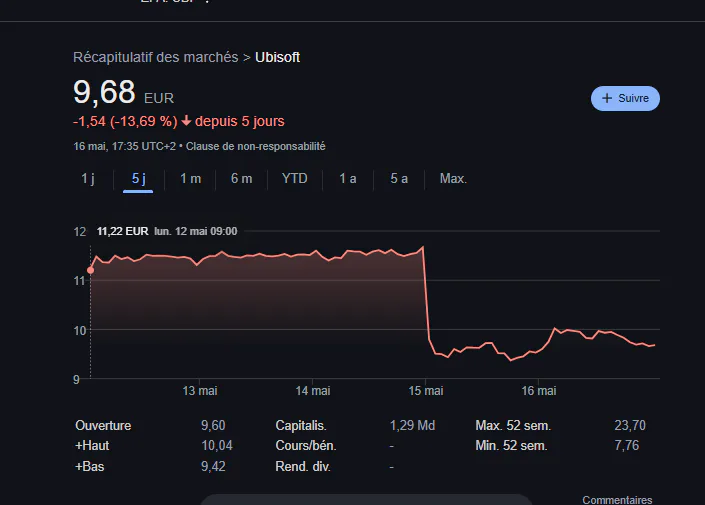The width and height of the screenshot is (705, 505).
Task: Click the 13 mai axis label
Action: point(200,390)
